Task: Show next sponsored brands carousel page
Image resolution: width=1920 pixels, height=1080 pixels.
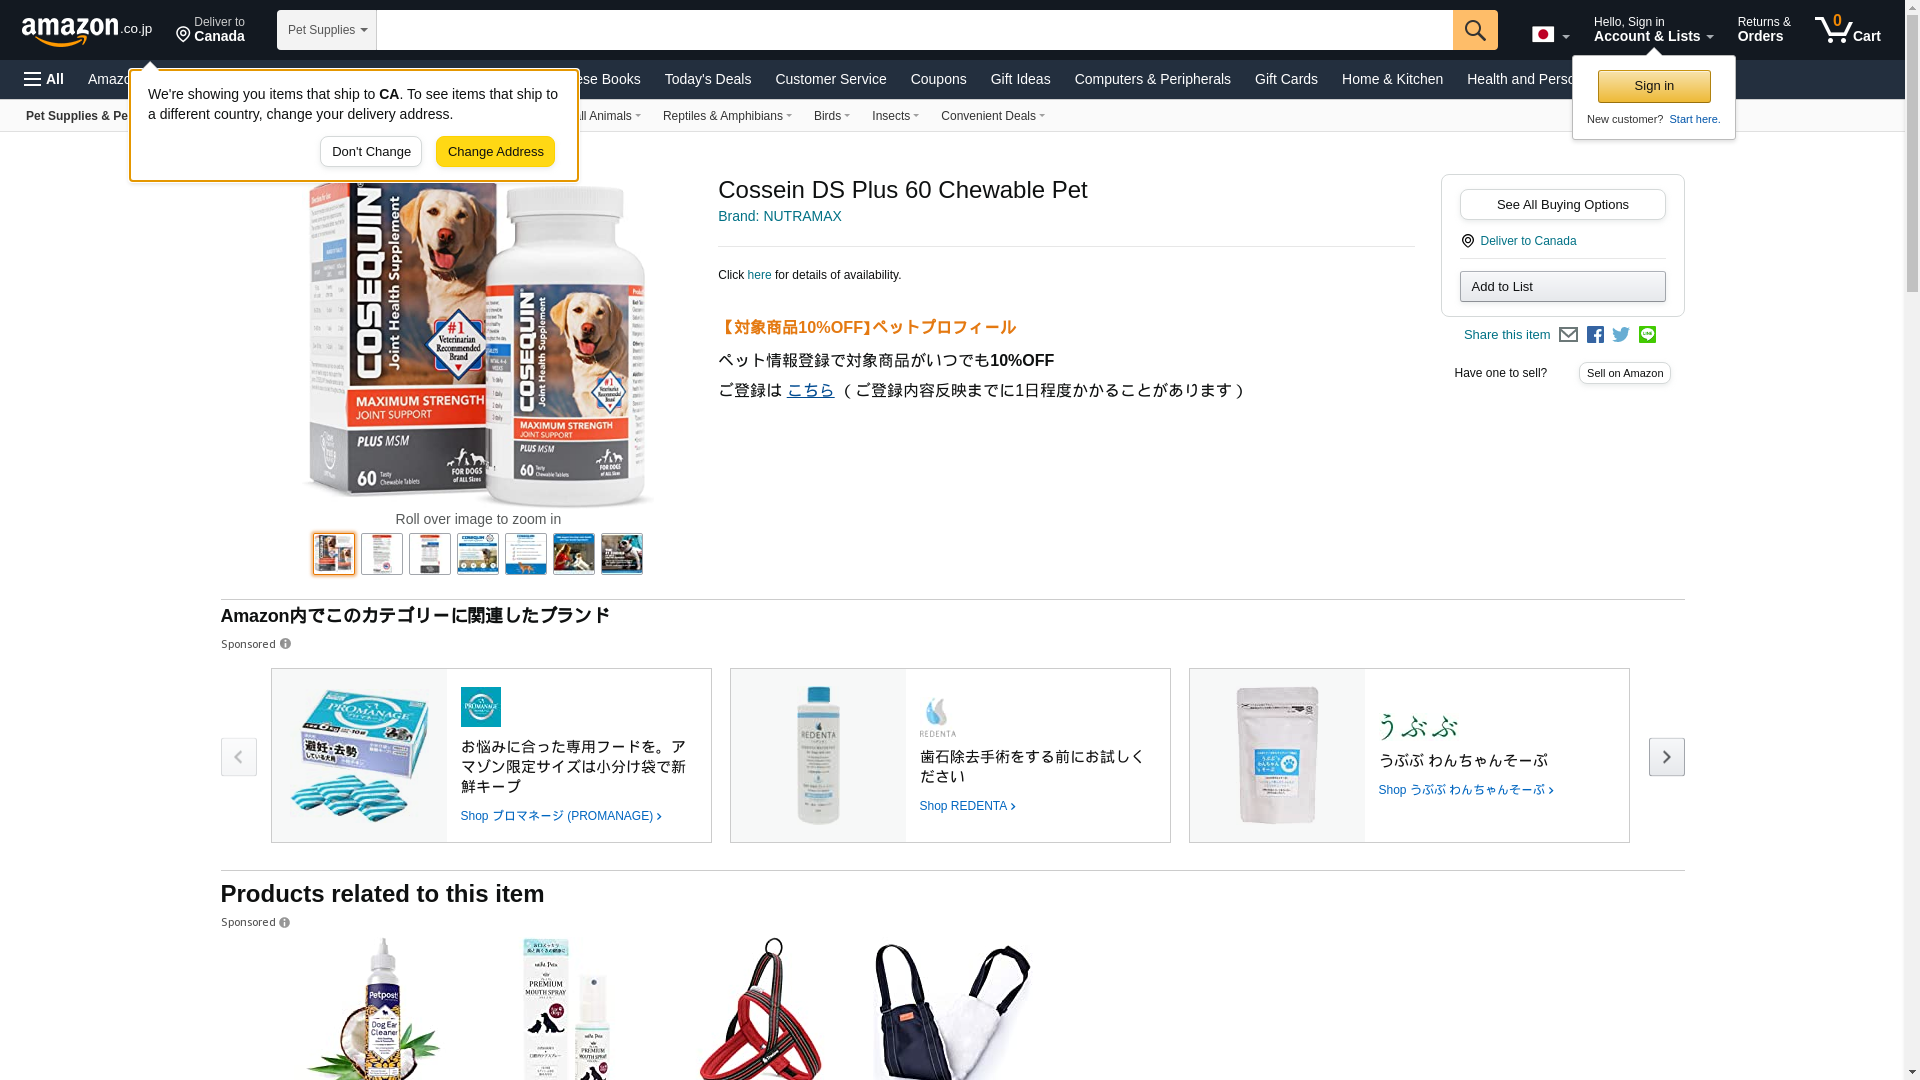Action: [x=1666, y=757]
